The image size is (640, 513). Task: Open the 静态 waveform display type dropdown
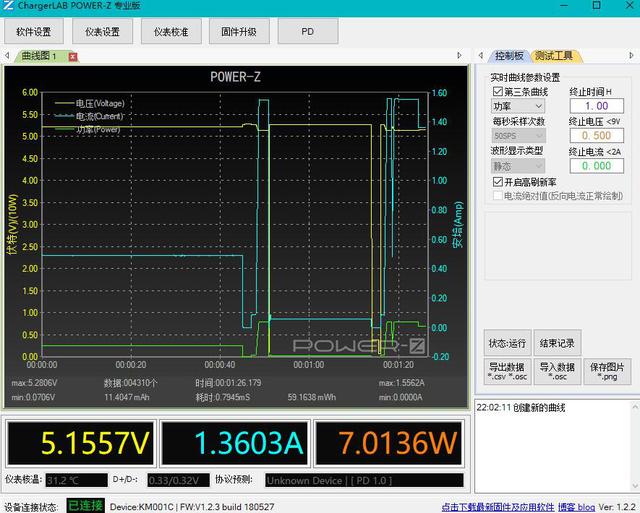pos(518,166)
